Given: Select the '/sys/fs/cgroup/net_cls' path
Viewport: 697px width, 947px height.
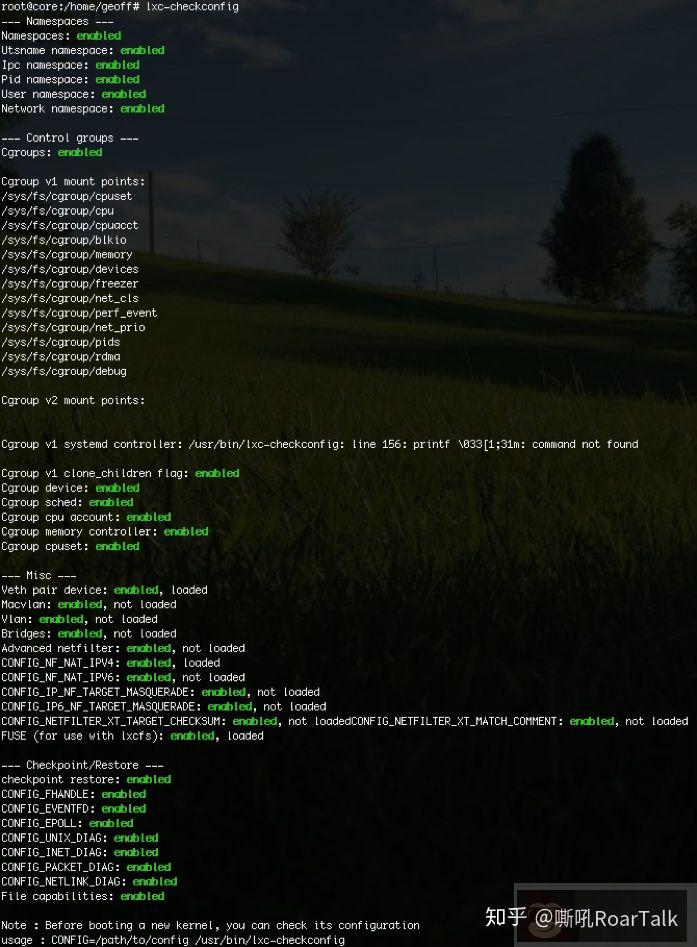Looking at the screenshot, I should click(x=69, y=298).
